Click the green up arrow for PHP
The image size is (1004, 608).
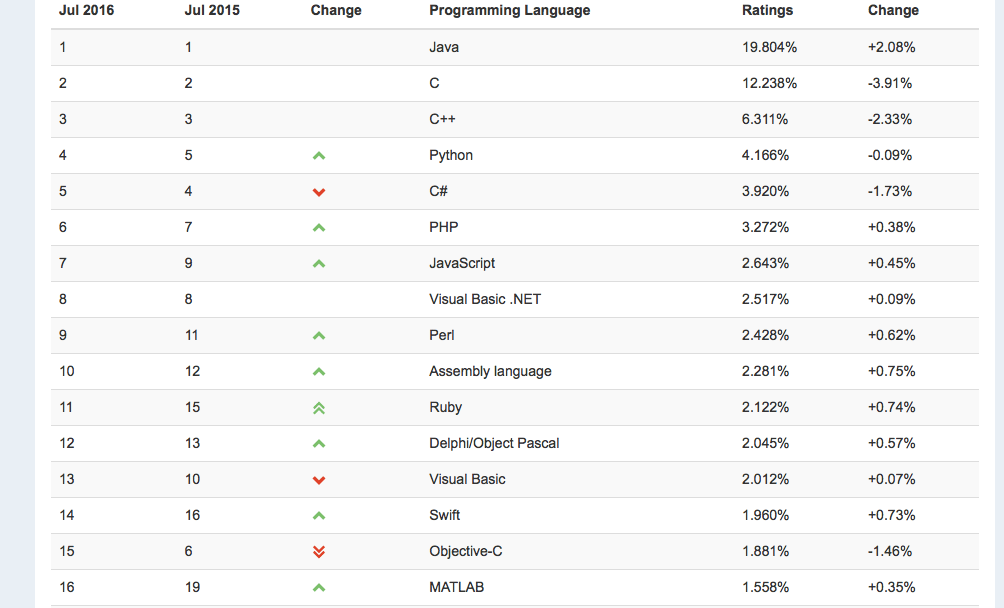point(319,228)
